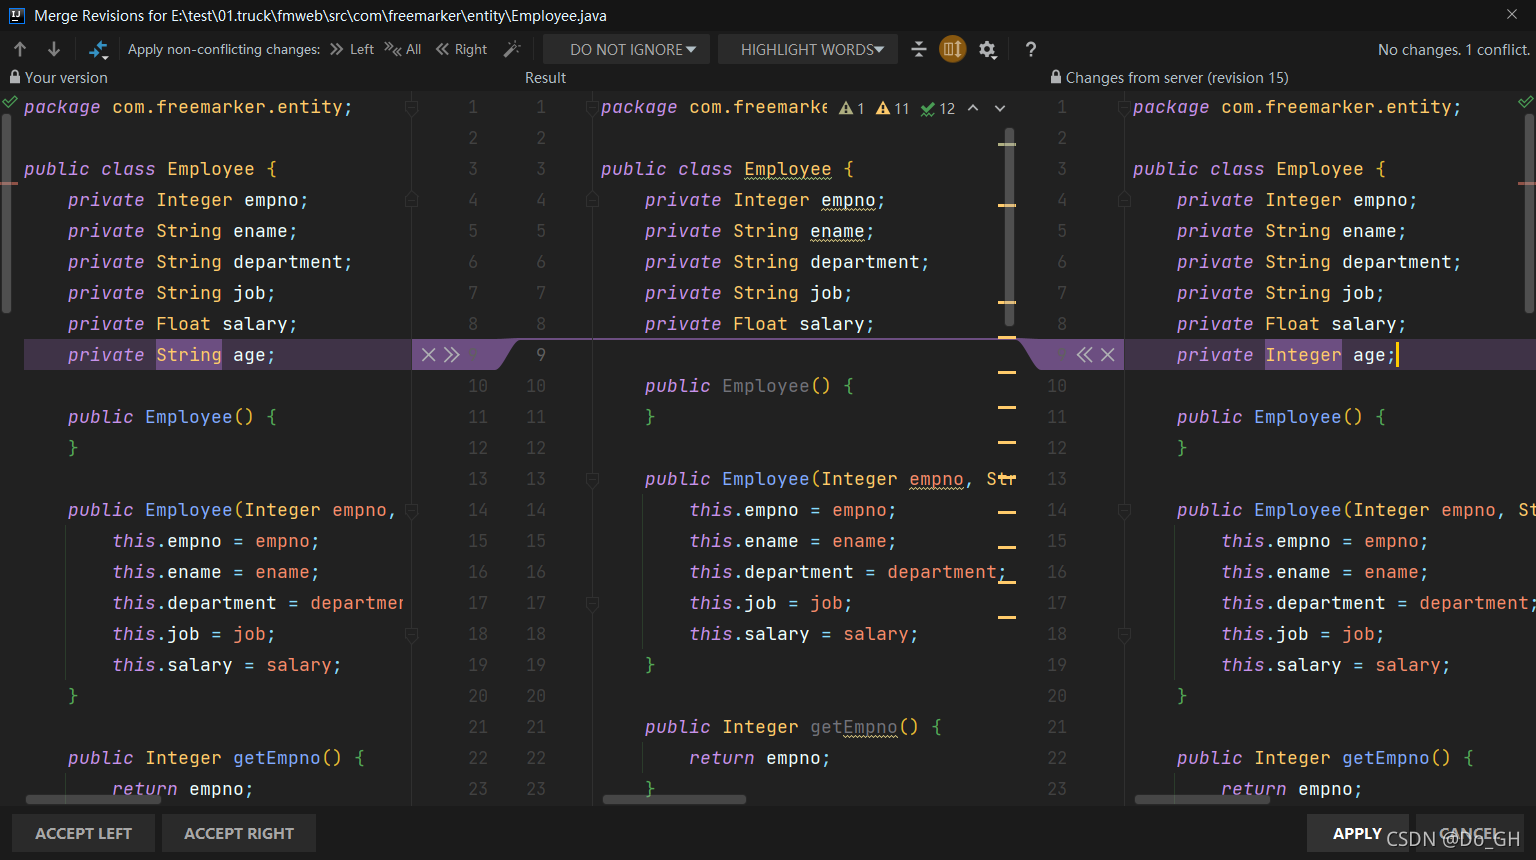Image resolution: width=1536 pixels, height=860 pixels.
Task: Open merge settings gear icon
Action: [988, 49]
